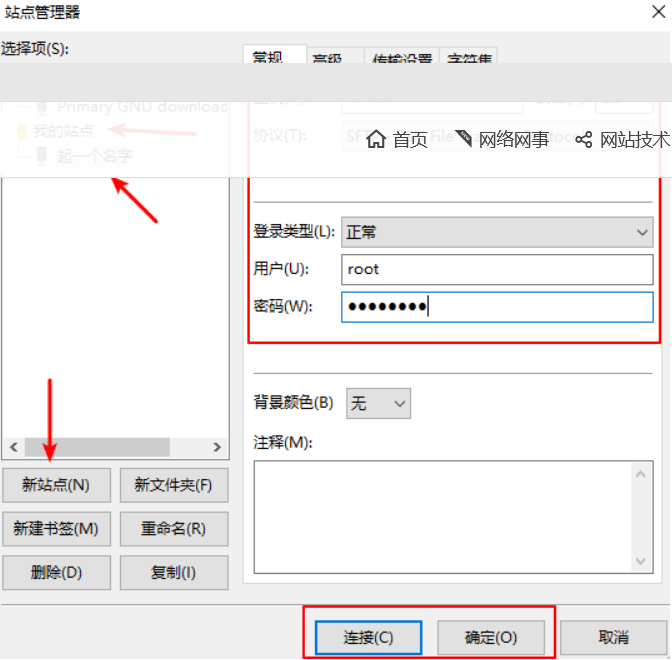Click the 密码(W) password field
This screenshot has width=672, height=660.
click(497, 307)
